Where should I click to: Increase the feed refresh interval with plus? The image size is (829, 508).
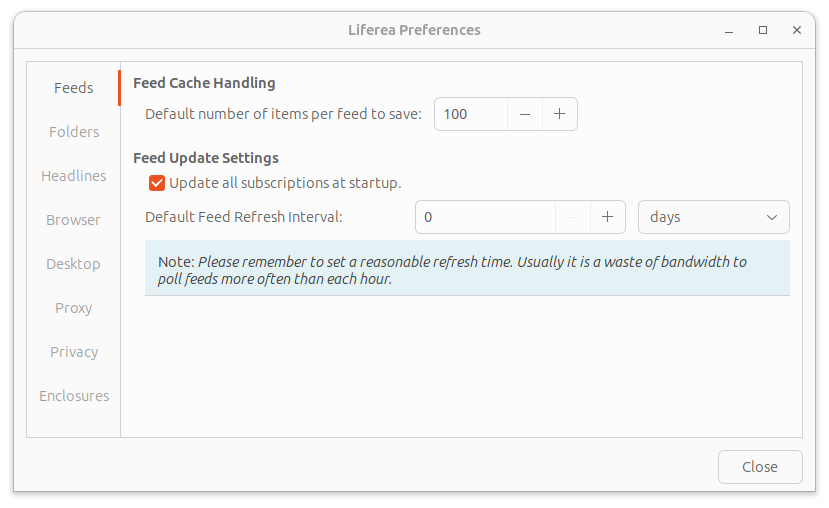607,217
